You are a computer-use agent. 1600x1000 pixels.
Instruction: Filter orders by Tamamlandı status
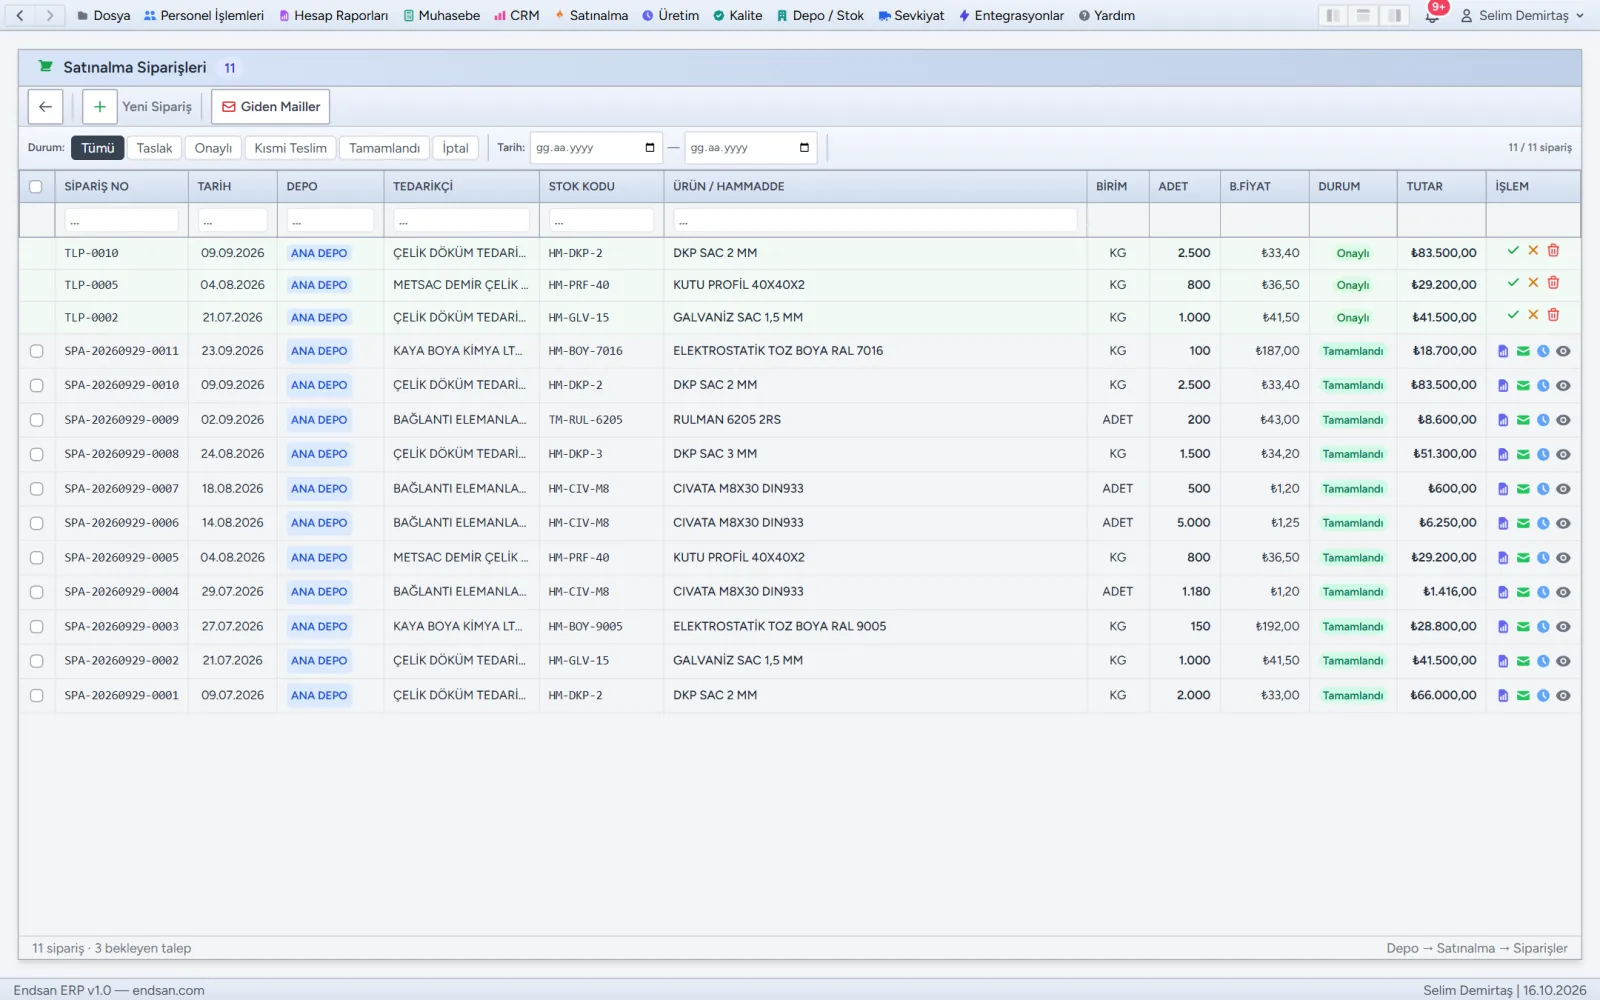pos(385,148)
